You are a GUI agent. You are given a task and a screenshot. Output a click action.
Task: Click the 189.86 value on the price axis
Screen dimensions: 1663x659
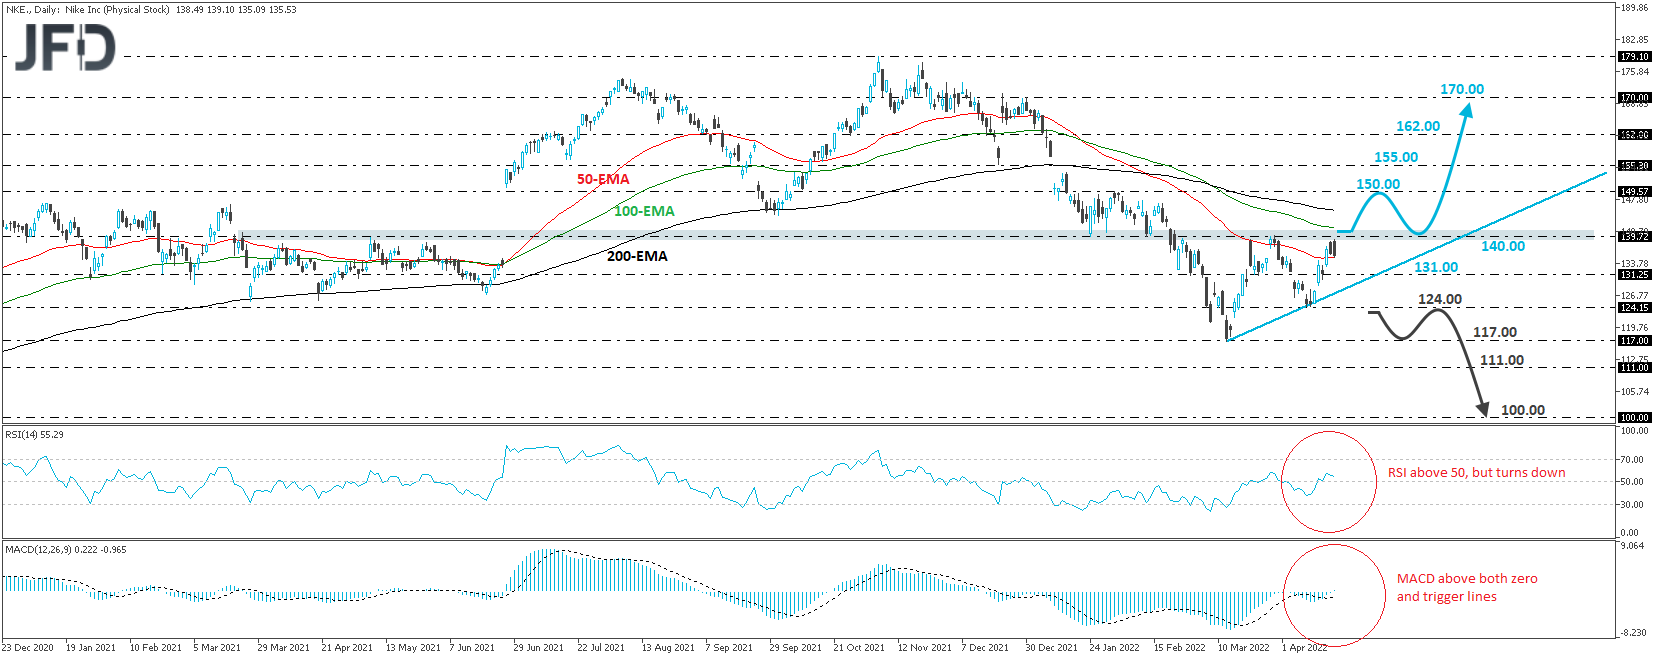click(x=1635, y=8)
